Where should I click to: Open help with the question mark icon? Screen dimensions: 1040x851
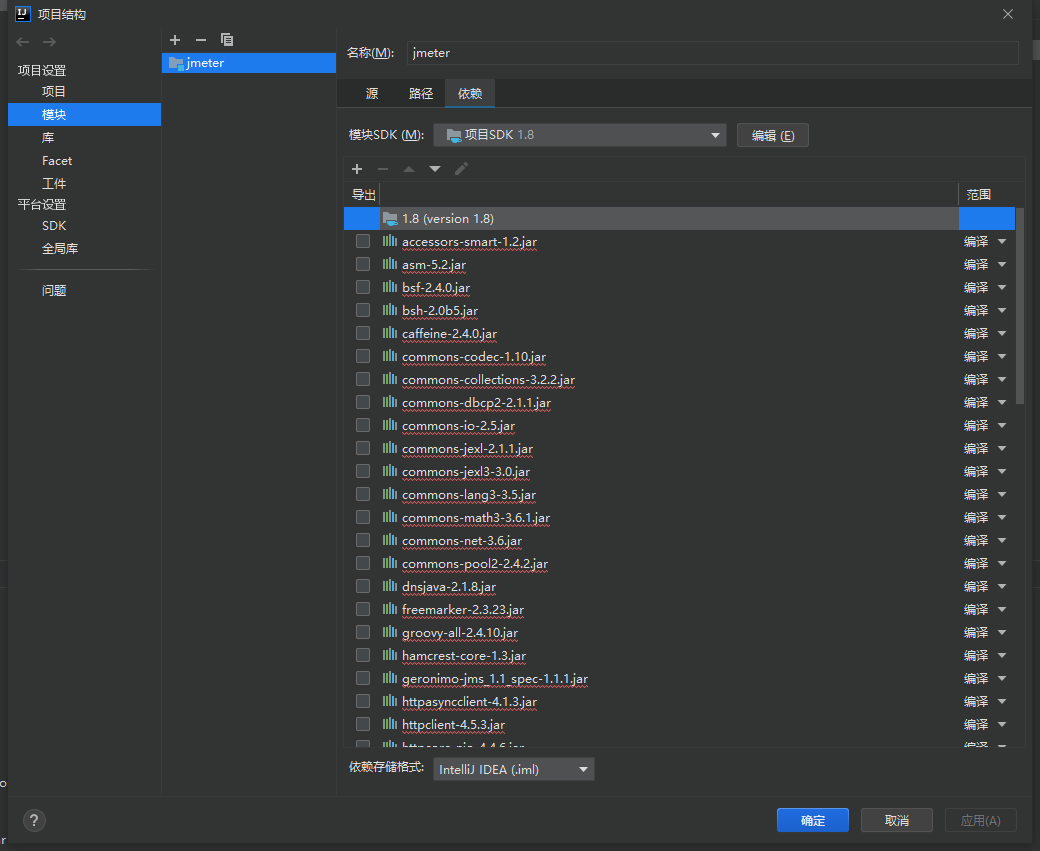click(34, 820)
